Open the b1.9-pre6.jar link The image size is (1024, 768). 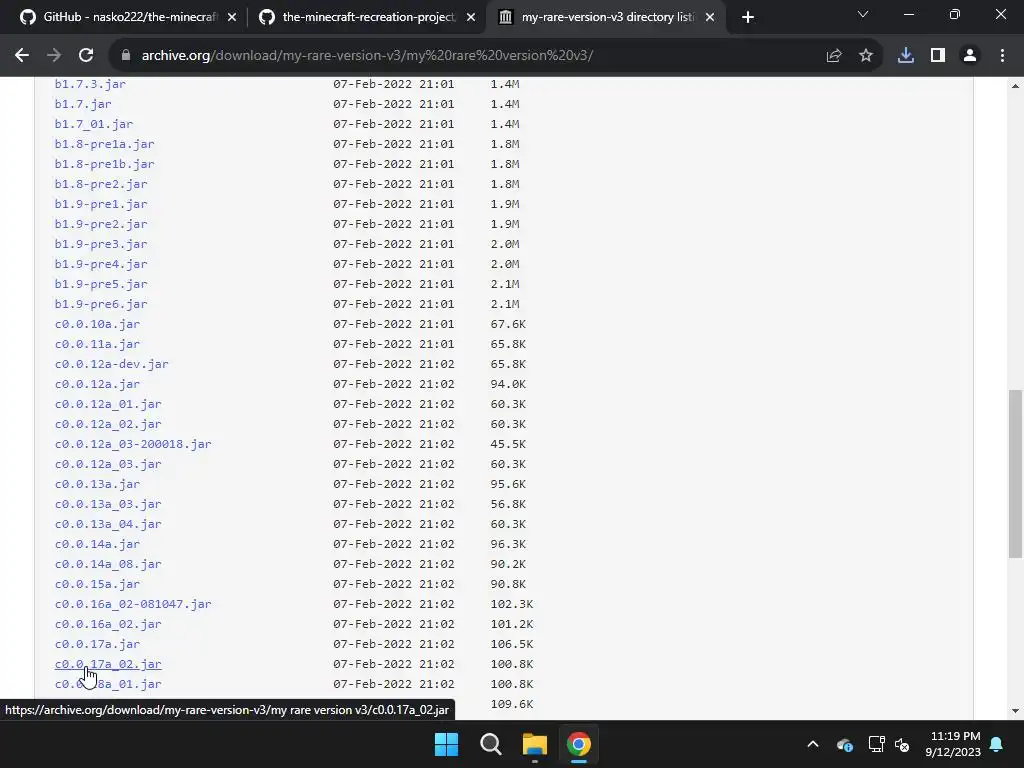point(101,304)
